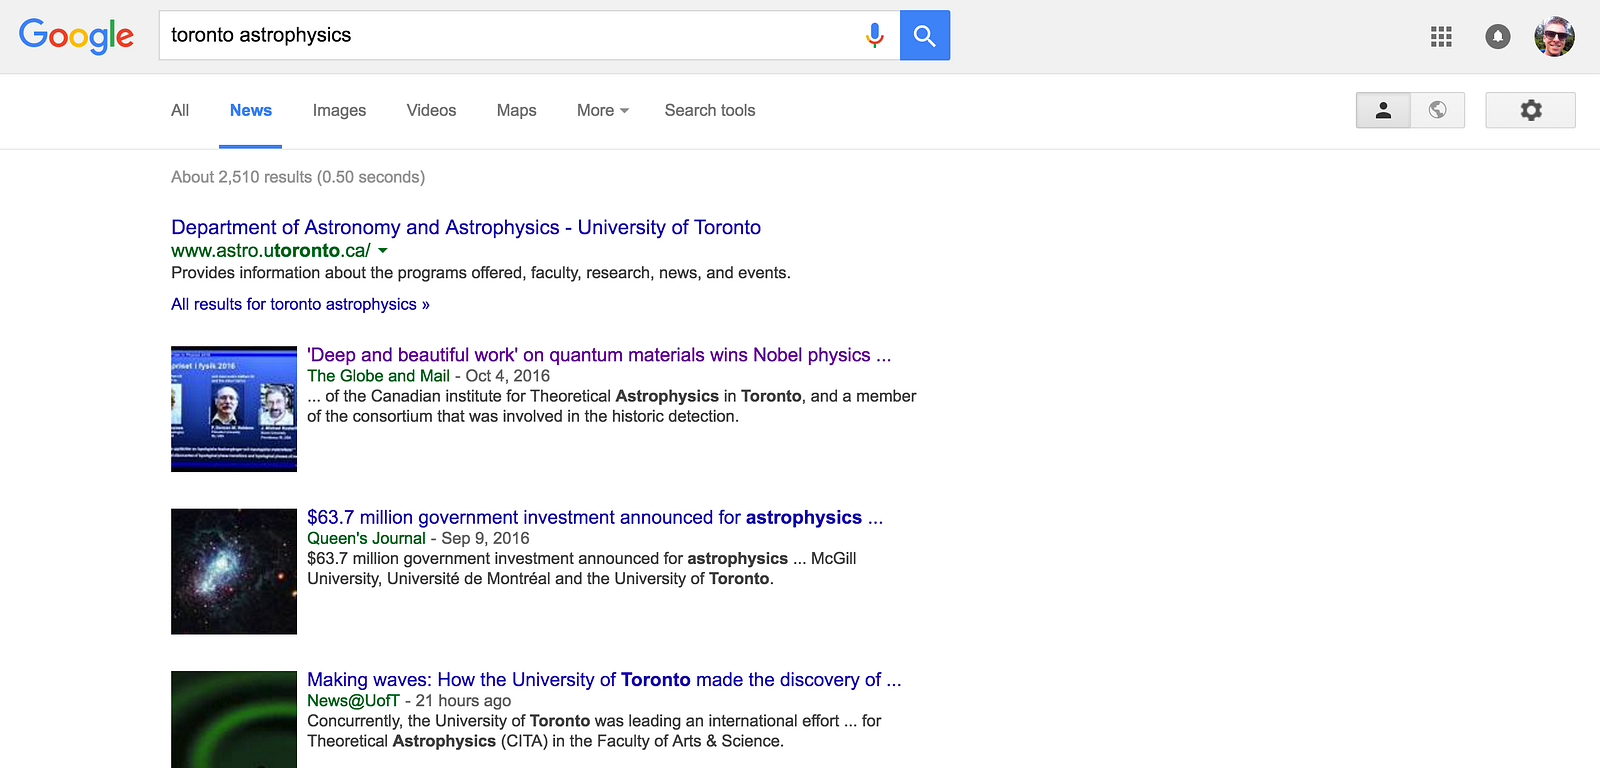This screenshot has height=768, width=1600.
Task: Open the settings gear menu
Action: [1530, 110]
